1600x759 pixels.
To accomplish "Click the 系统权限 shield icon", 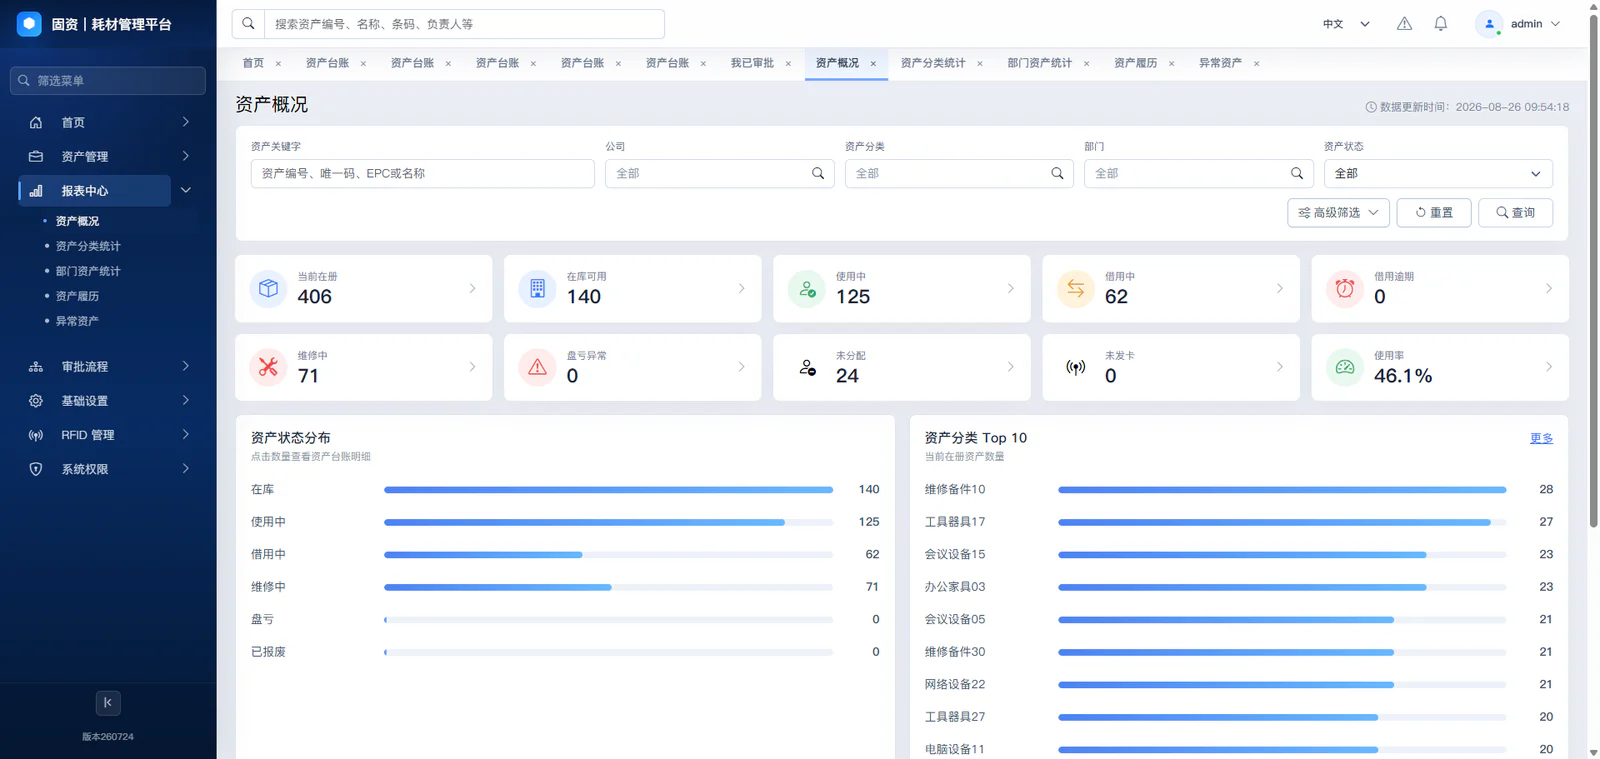I will [x=36, y=469].
